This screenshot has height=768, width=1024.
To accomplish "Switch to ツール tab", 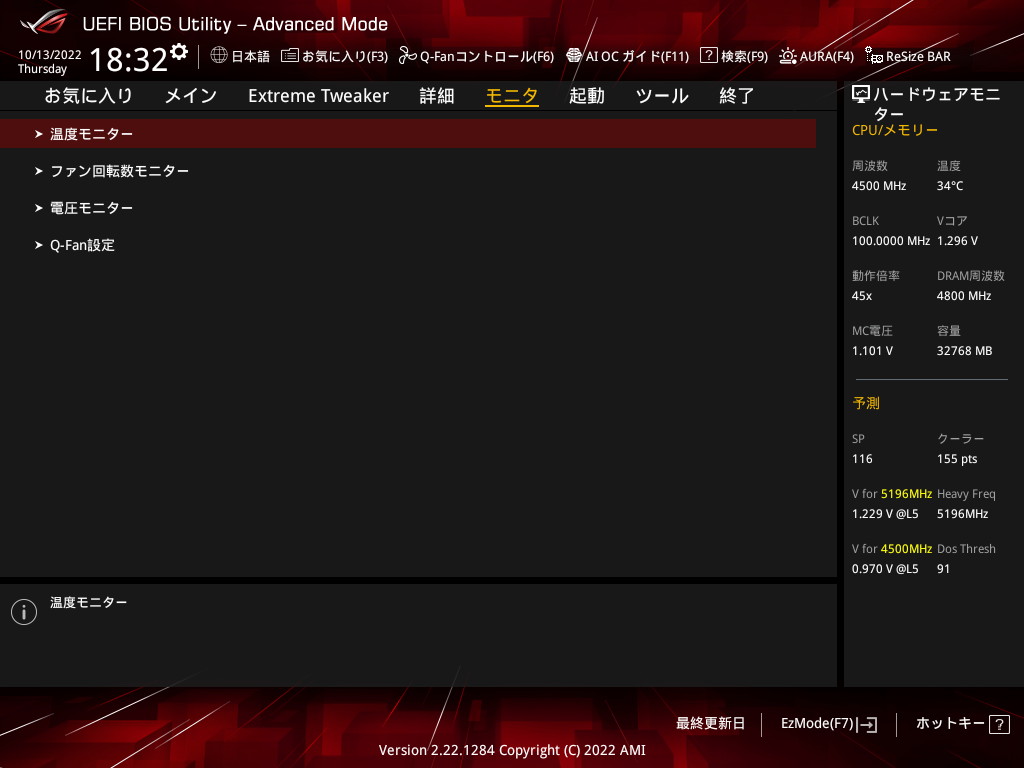I will (x=662, y=96).
